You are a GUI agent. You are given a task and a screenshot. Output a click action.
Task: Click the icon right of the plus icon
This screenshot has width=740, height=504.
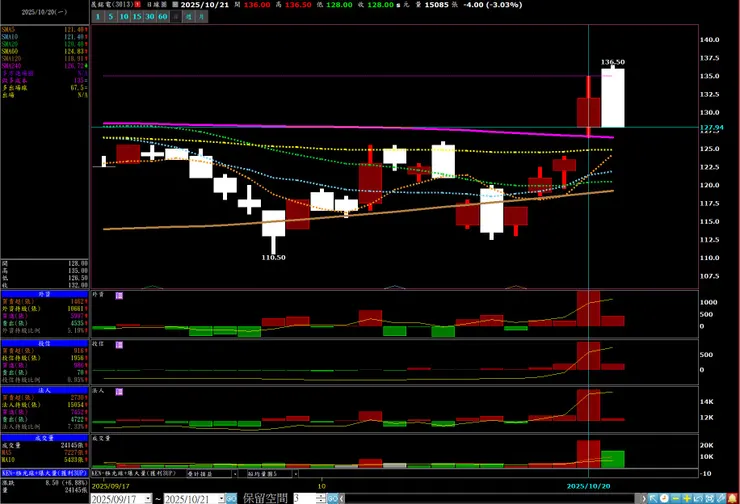pos(698,498)
